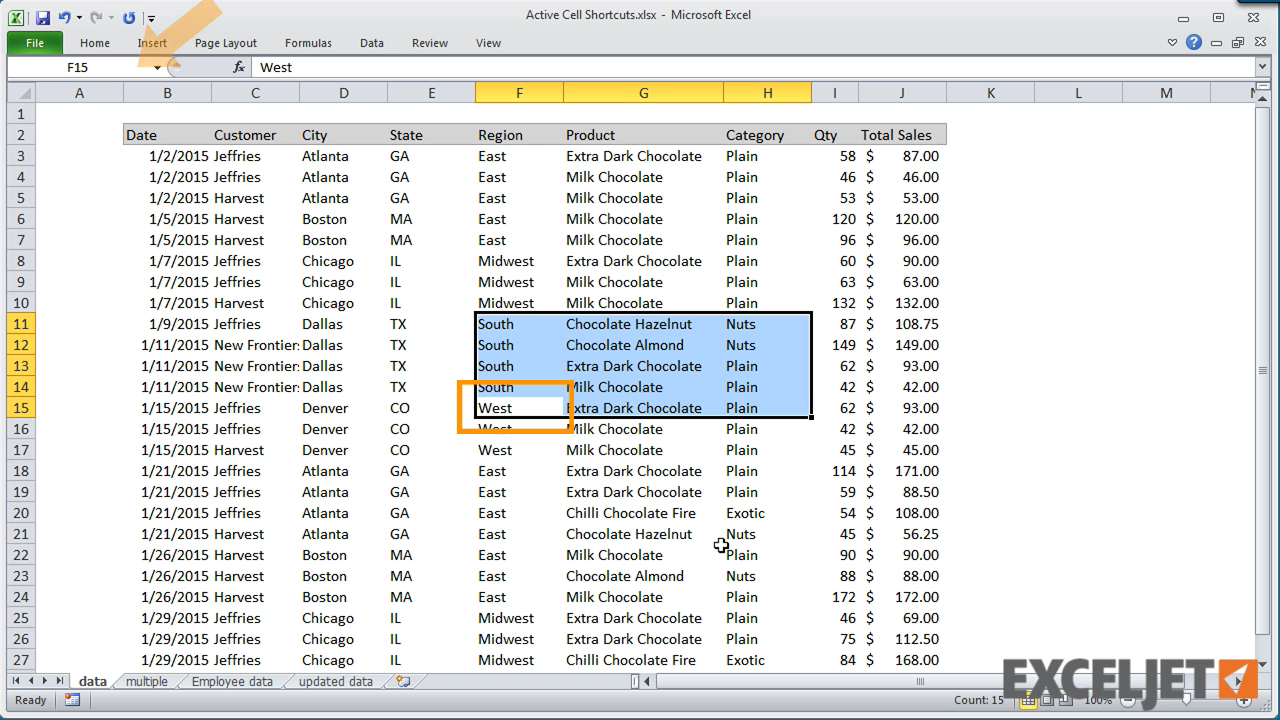Open the Undo history dropdown arrow
This screenshot has width=1280, height=720.
pyautogui.click(x=80, y=17)
